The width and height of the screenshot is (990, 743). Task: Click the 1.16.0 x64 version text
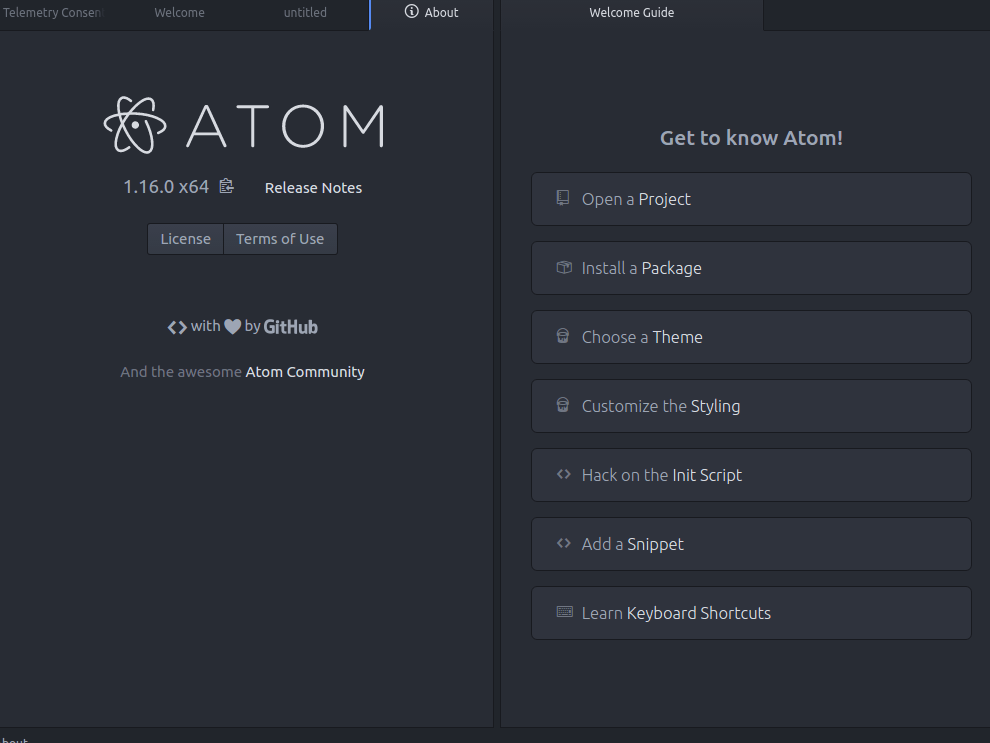click(x=166, y=187)
